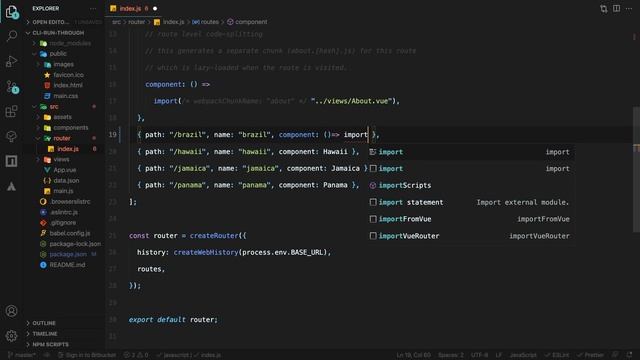Click the routes breadcrumb segment
Screen dimensions: 640x360
[x=206, y=22]
